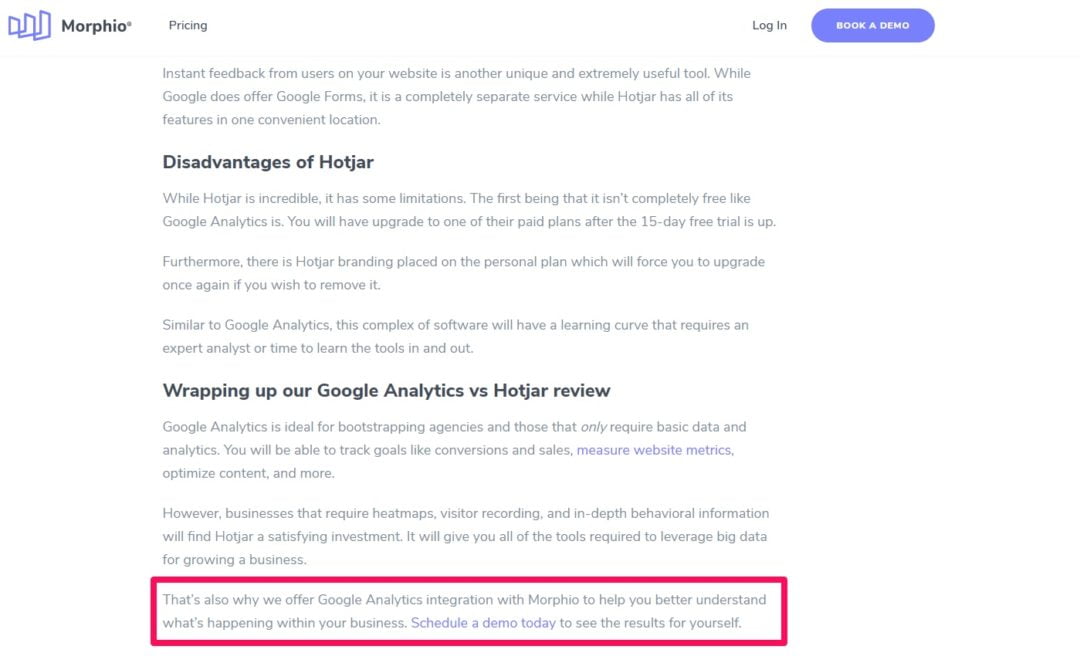The height and width of the screenshot is (663, 1080).
Task: Click the paragraph about the learning curve
Action: click(x=455, y=335)
